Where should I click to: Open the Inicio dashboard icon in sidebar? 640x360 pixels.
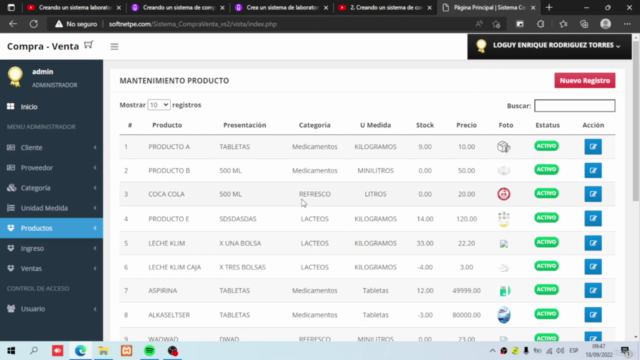(11, 107)
